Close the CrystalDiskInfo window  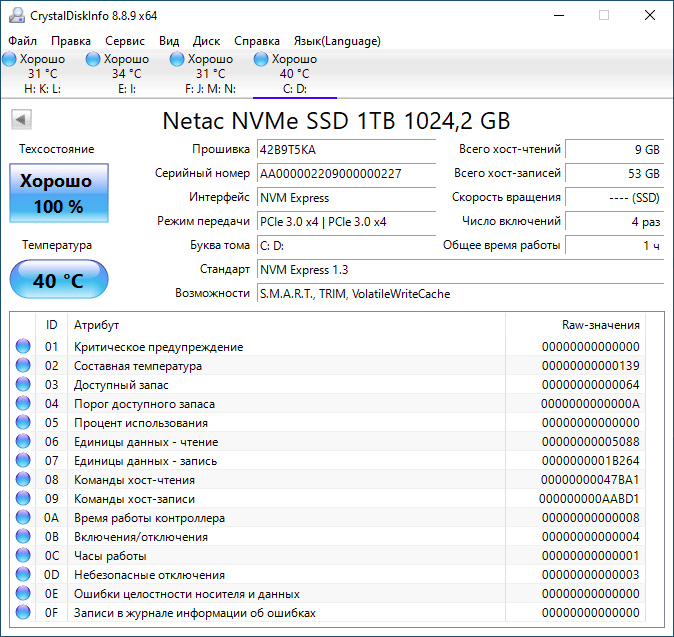point(650,15)
